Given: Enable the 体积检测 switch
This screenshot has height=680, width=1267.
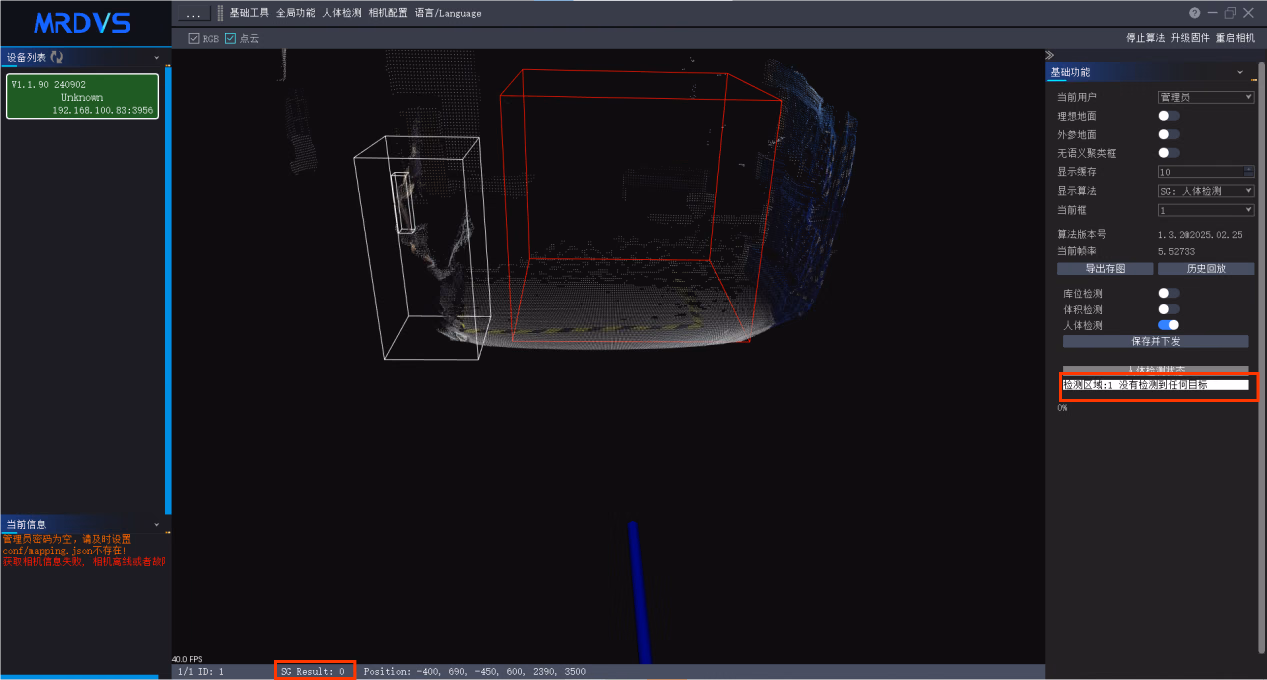Looking at the screenshot, I should pyautogui.click(x=1168, y=309).
